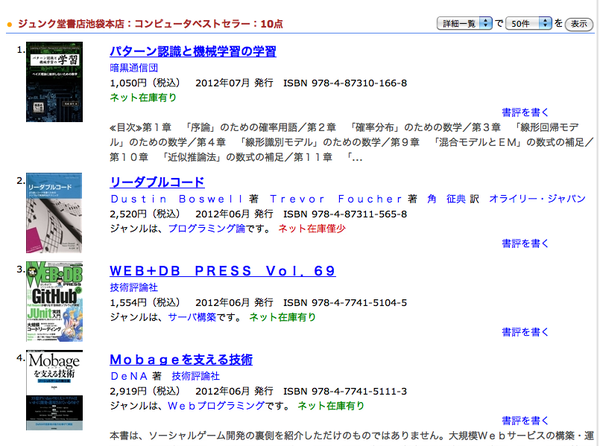The image size is (600, 446).
Task: Open the 詳細一覧 view dropdown
Action: pyautogui.click(x=465, y=24)
